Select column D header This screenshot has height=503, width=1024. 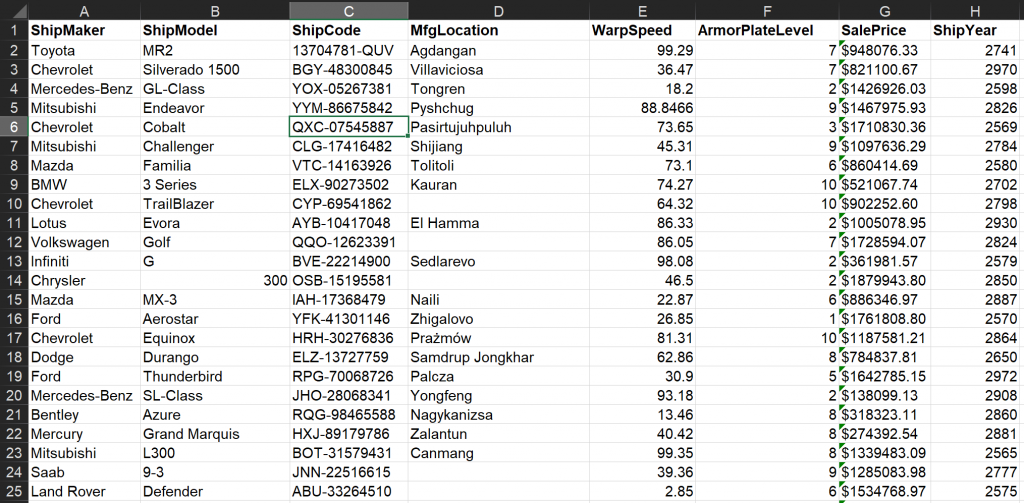(x=499, y=10)
